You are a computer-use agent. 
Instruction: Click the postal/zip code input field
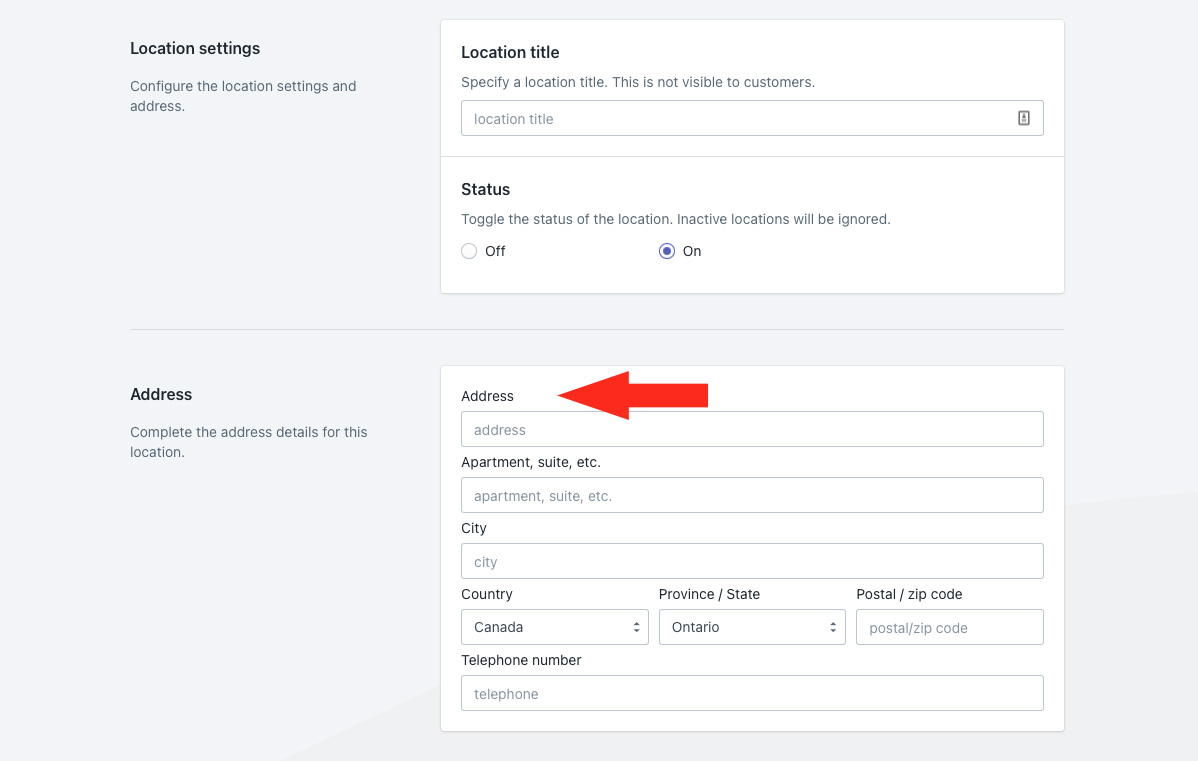point(949,627)
